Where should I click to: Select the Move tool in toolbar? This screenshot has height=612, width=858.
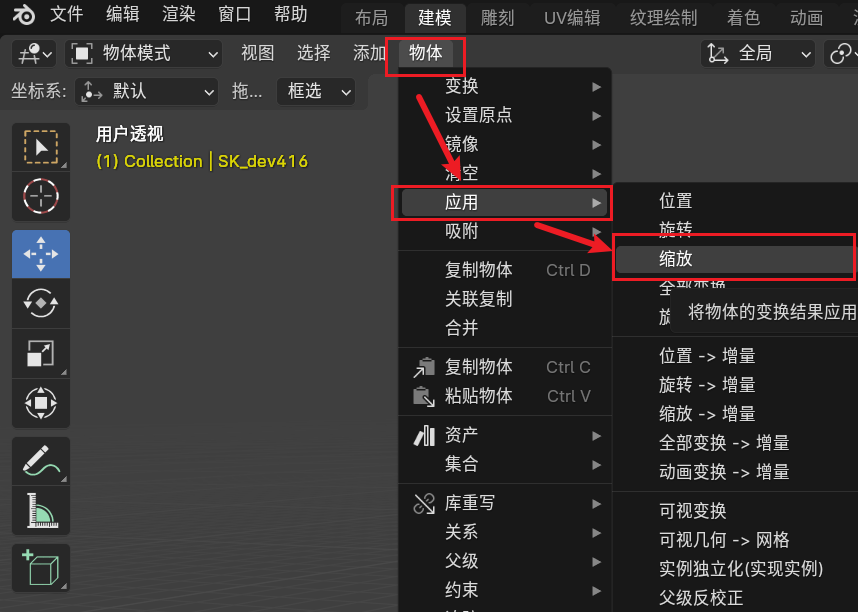coord(41,254)
